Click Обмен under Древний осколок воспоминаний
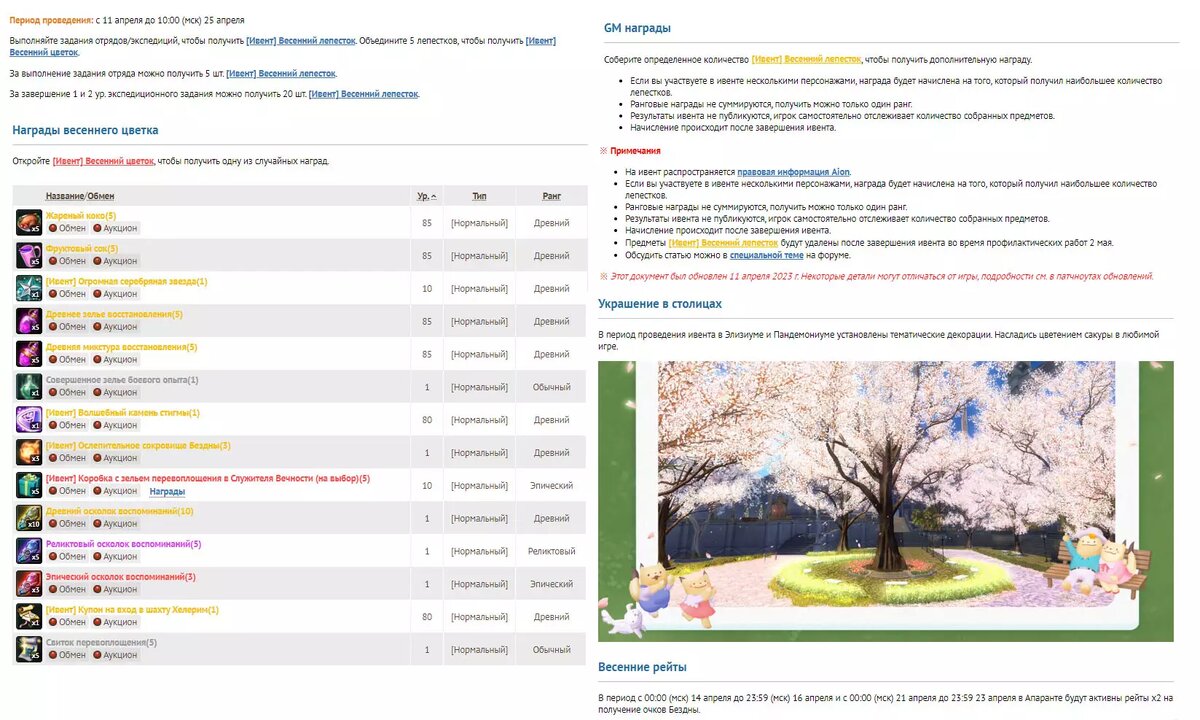 pos(68,524)
